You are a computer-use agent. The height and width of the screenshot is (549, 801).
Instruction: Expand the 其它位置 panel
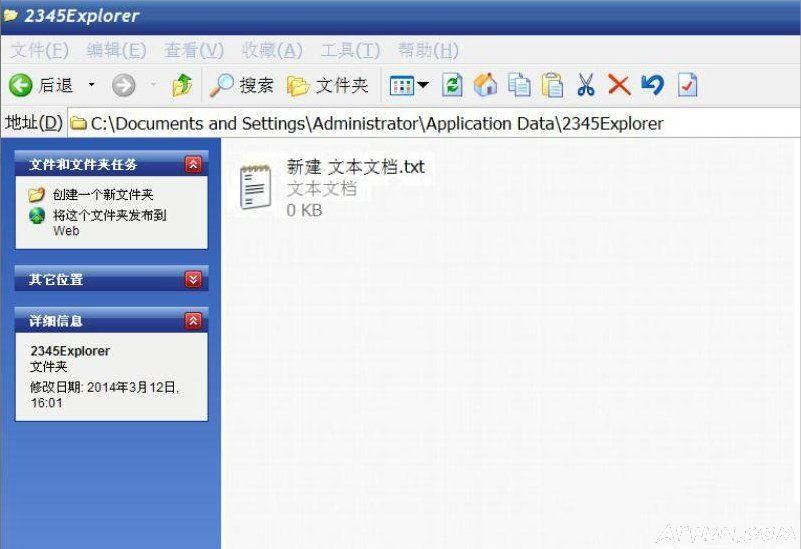tap(193, 279)
